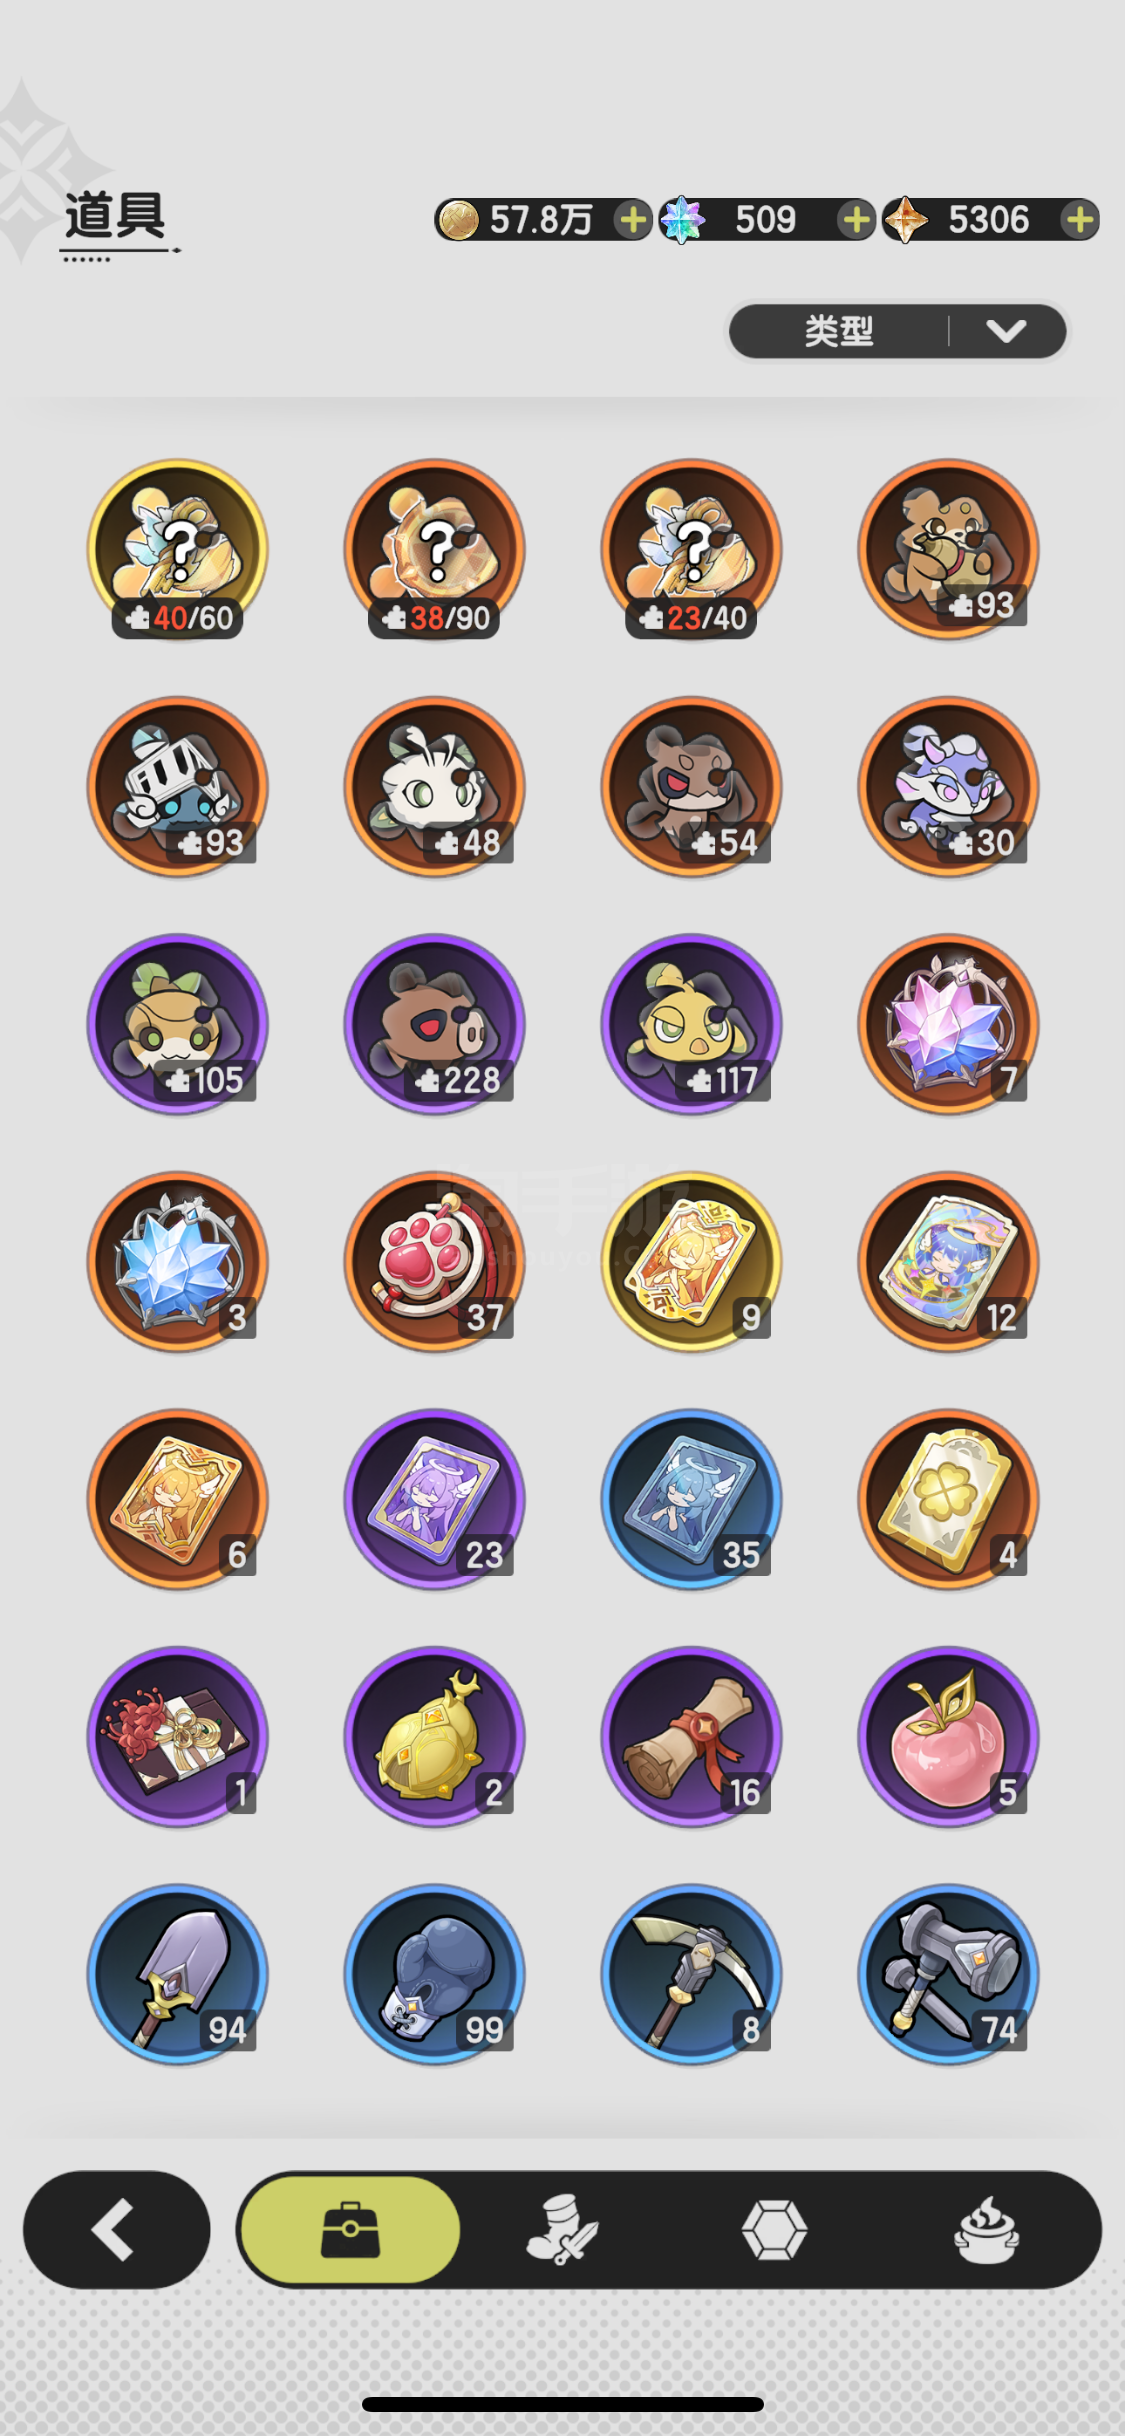Choose the golden helmet item
The width and height of the screenshot is (1125, 2436).
[435, 1737]
